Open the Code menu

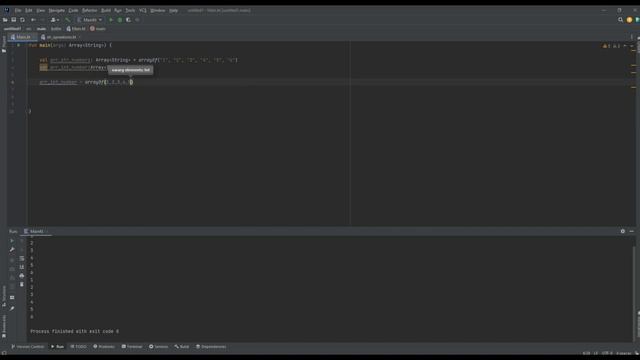coord(73,10)
